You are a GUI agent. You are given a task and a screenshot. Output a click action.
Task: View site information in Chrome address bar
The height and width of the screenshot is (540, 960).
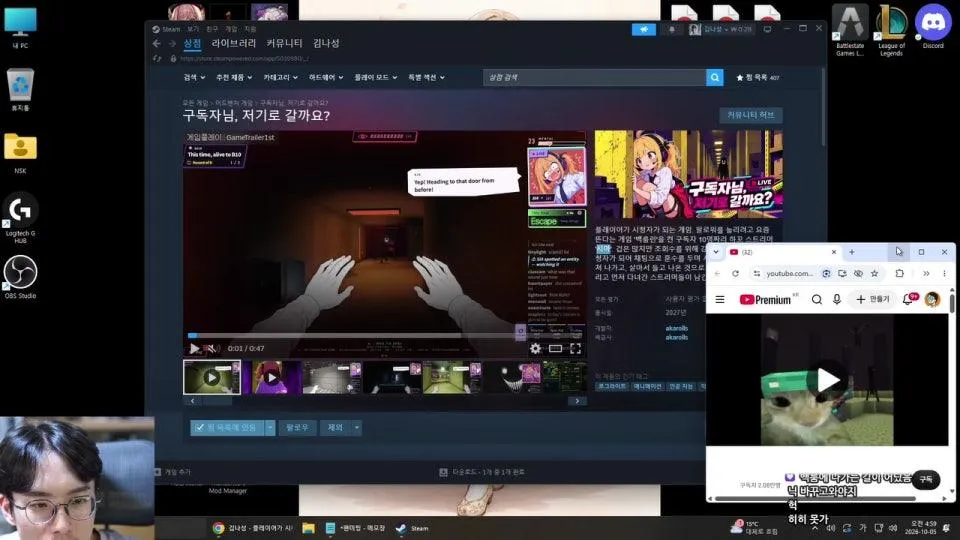[757, 274]
